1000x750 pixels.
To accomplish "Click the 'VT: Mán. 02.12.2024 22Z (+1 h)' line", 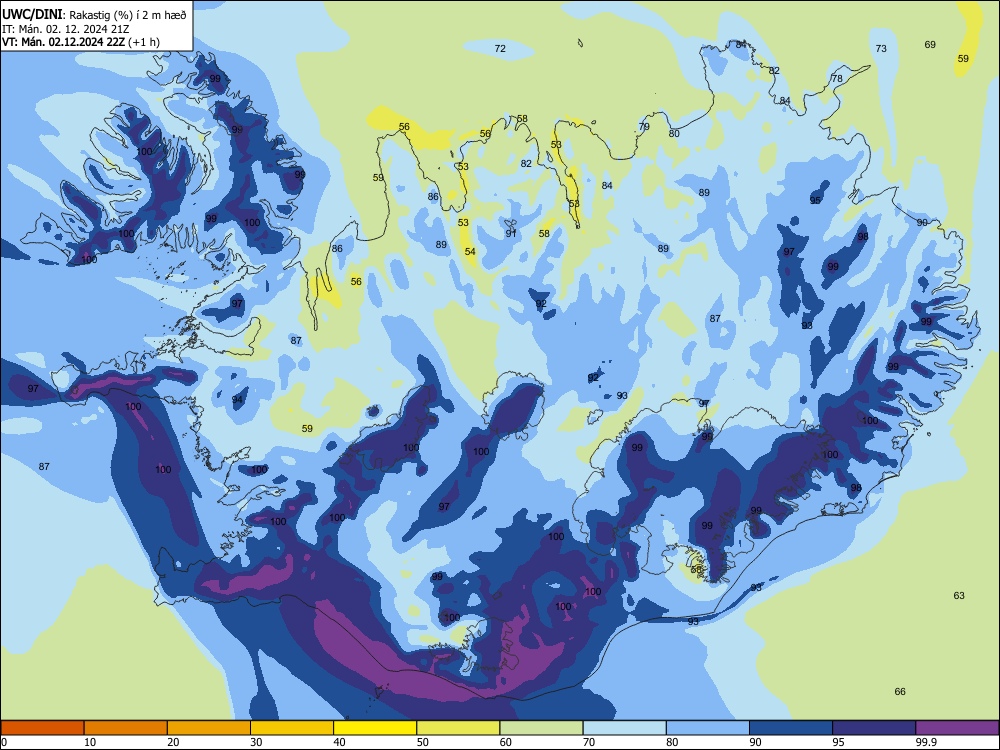I will 81,42.
